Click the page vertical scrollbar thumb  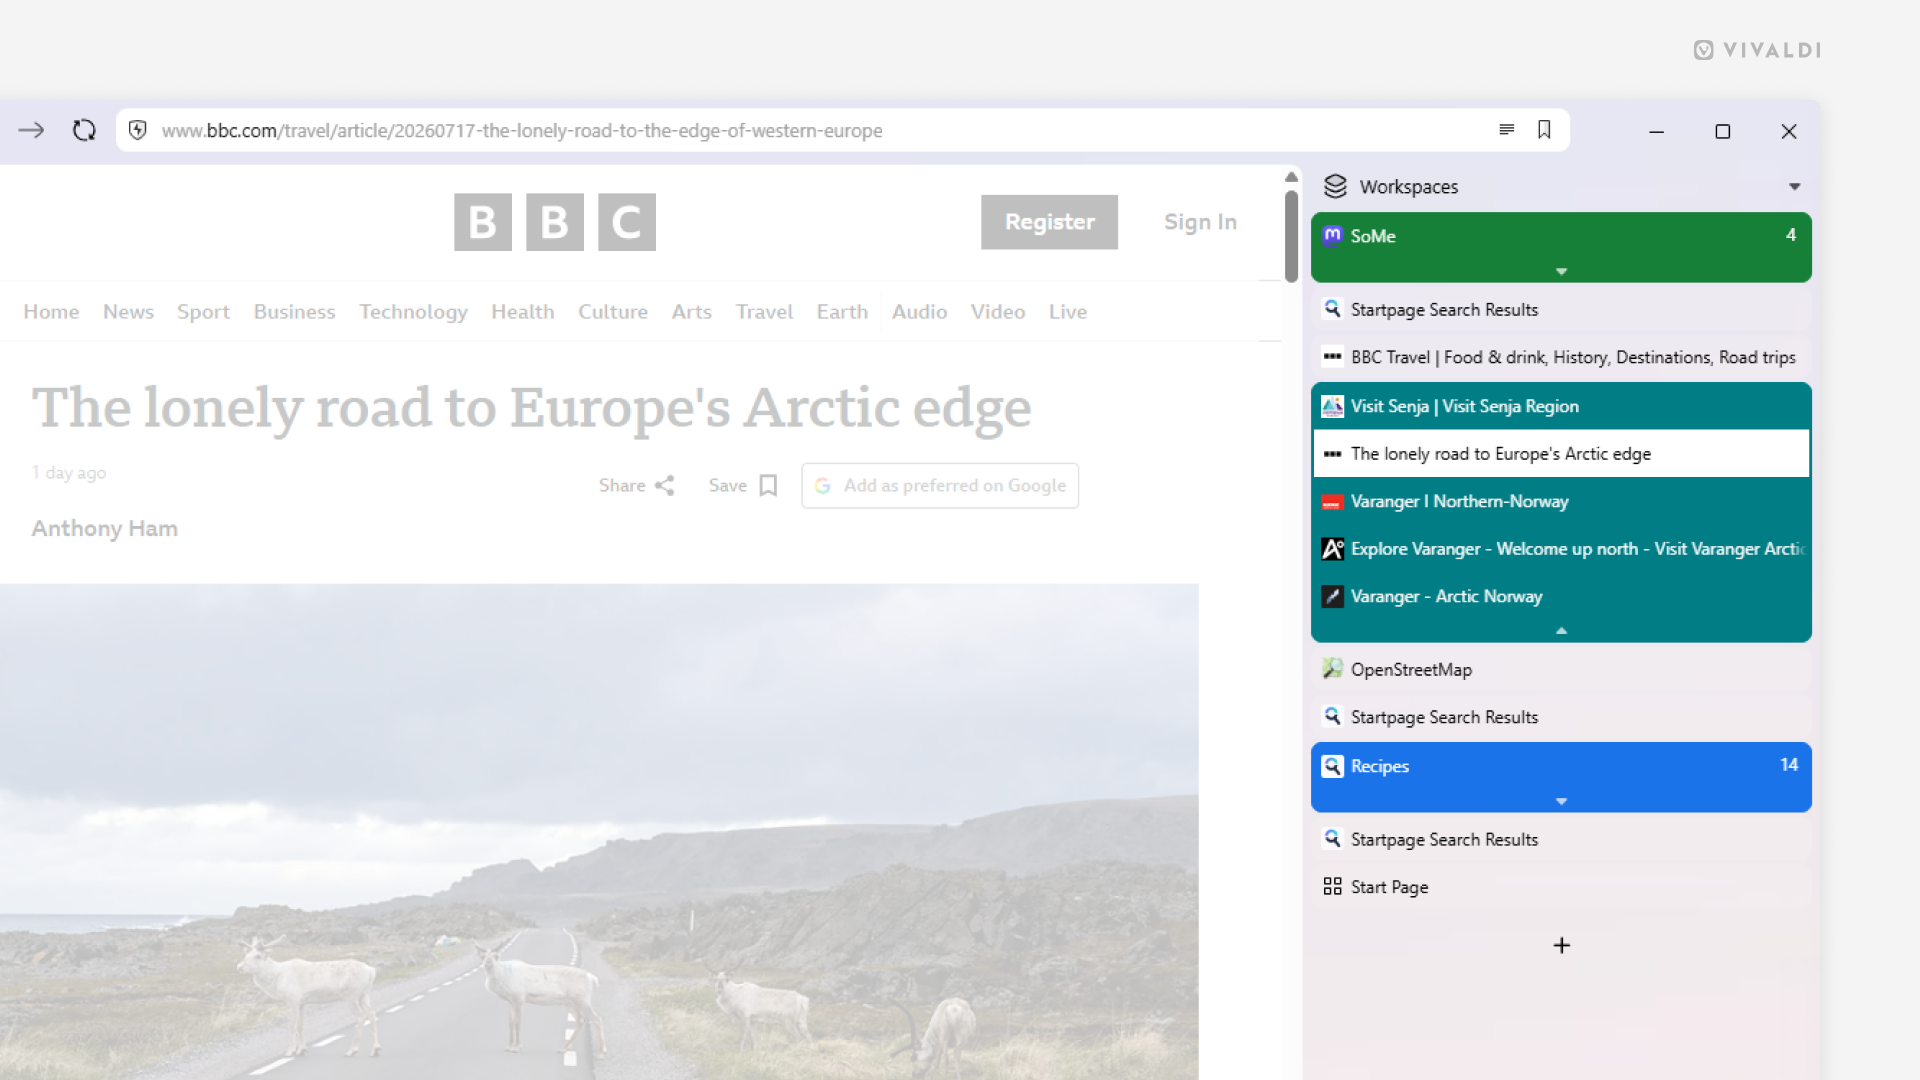tap(1291, 235)
